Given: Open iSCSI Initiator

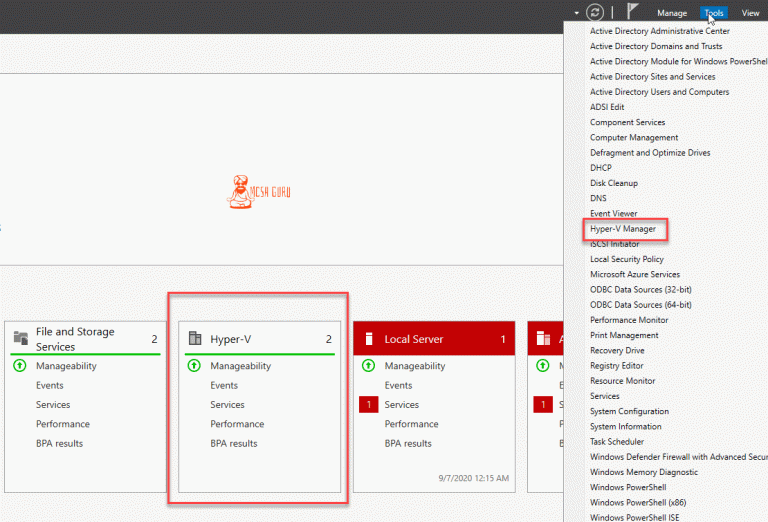Looking at the screenshot, I should pos(614,244).
